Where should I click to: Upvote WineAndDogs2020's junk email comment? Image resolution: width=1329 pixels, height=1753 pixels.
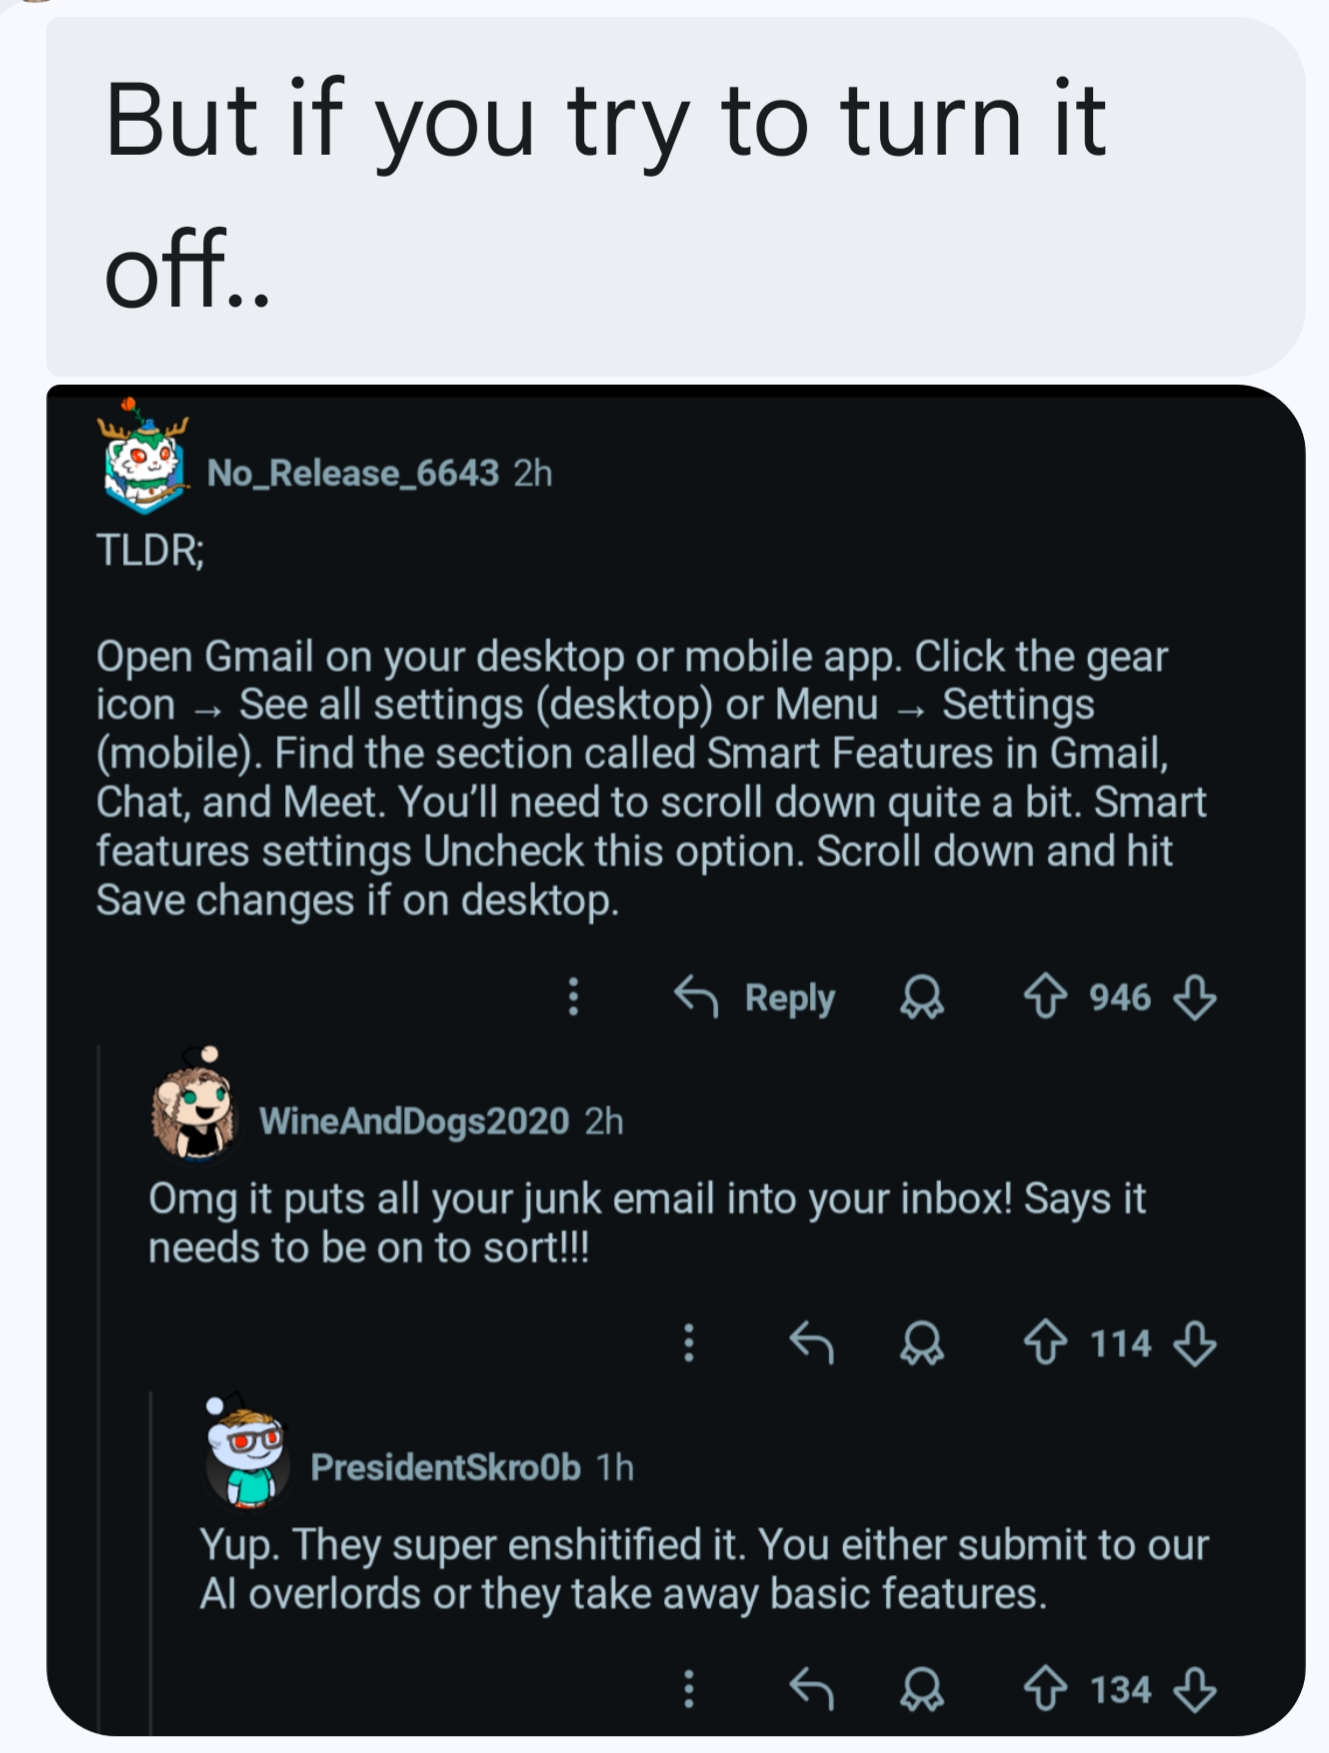[x=1046, y=1343]
